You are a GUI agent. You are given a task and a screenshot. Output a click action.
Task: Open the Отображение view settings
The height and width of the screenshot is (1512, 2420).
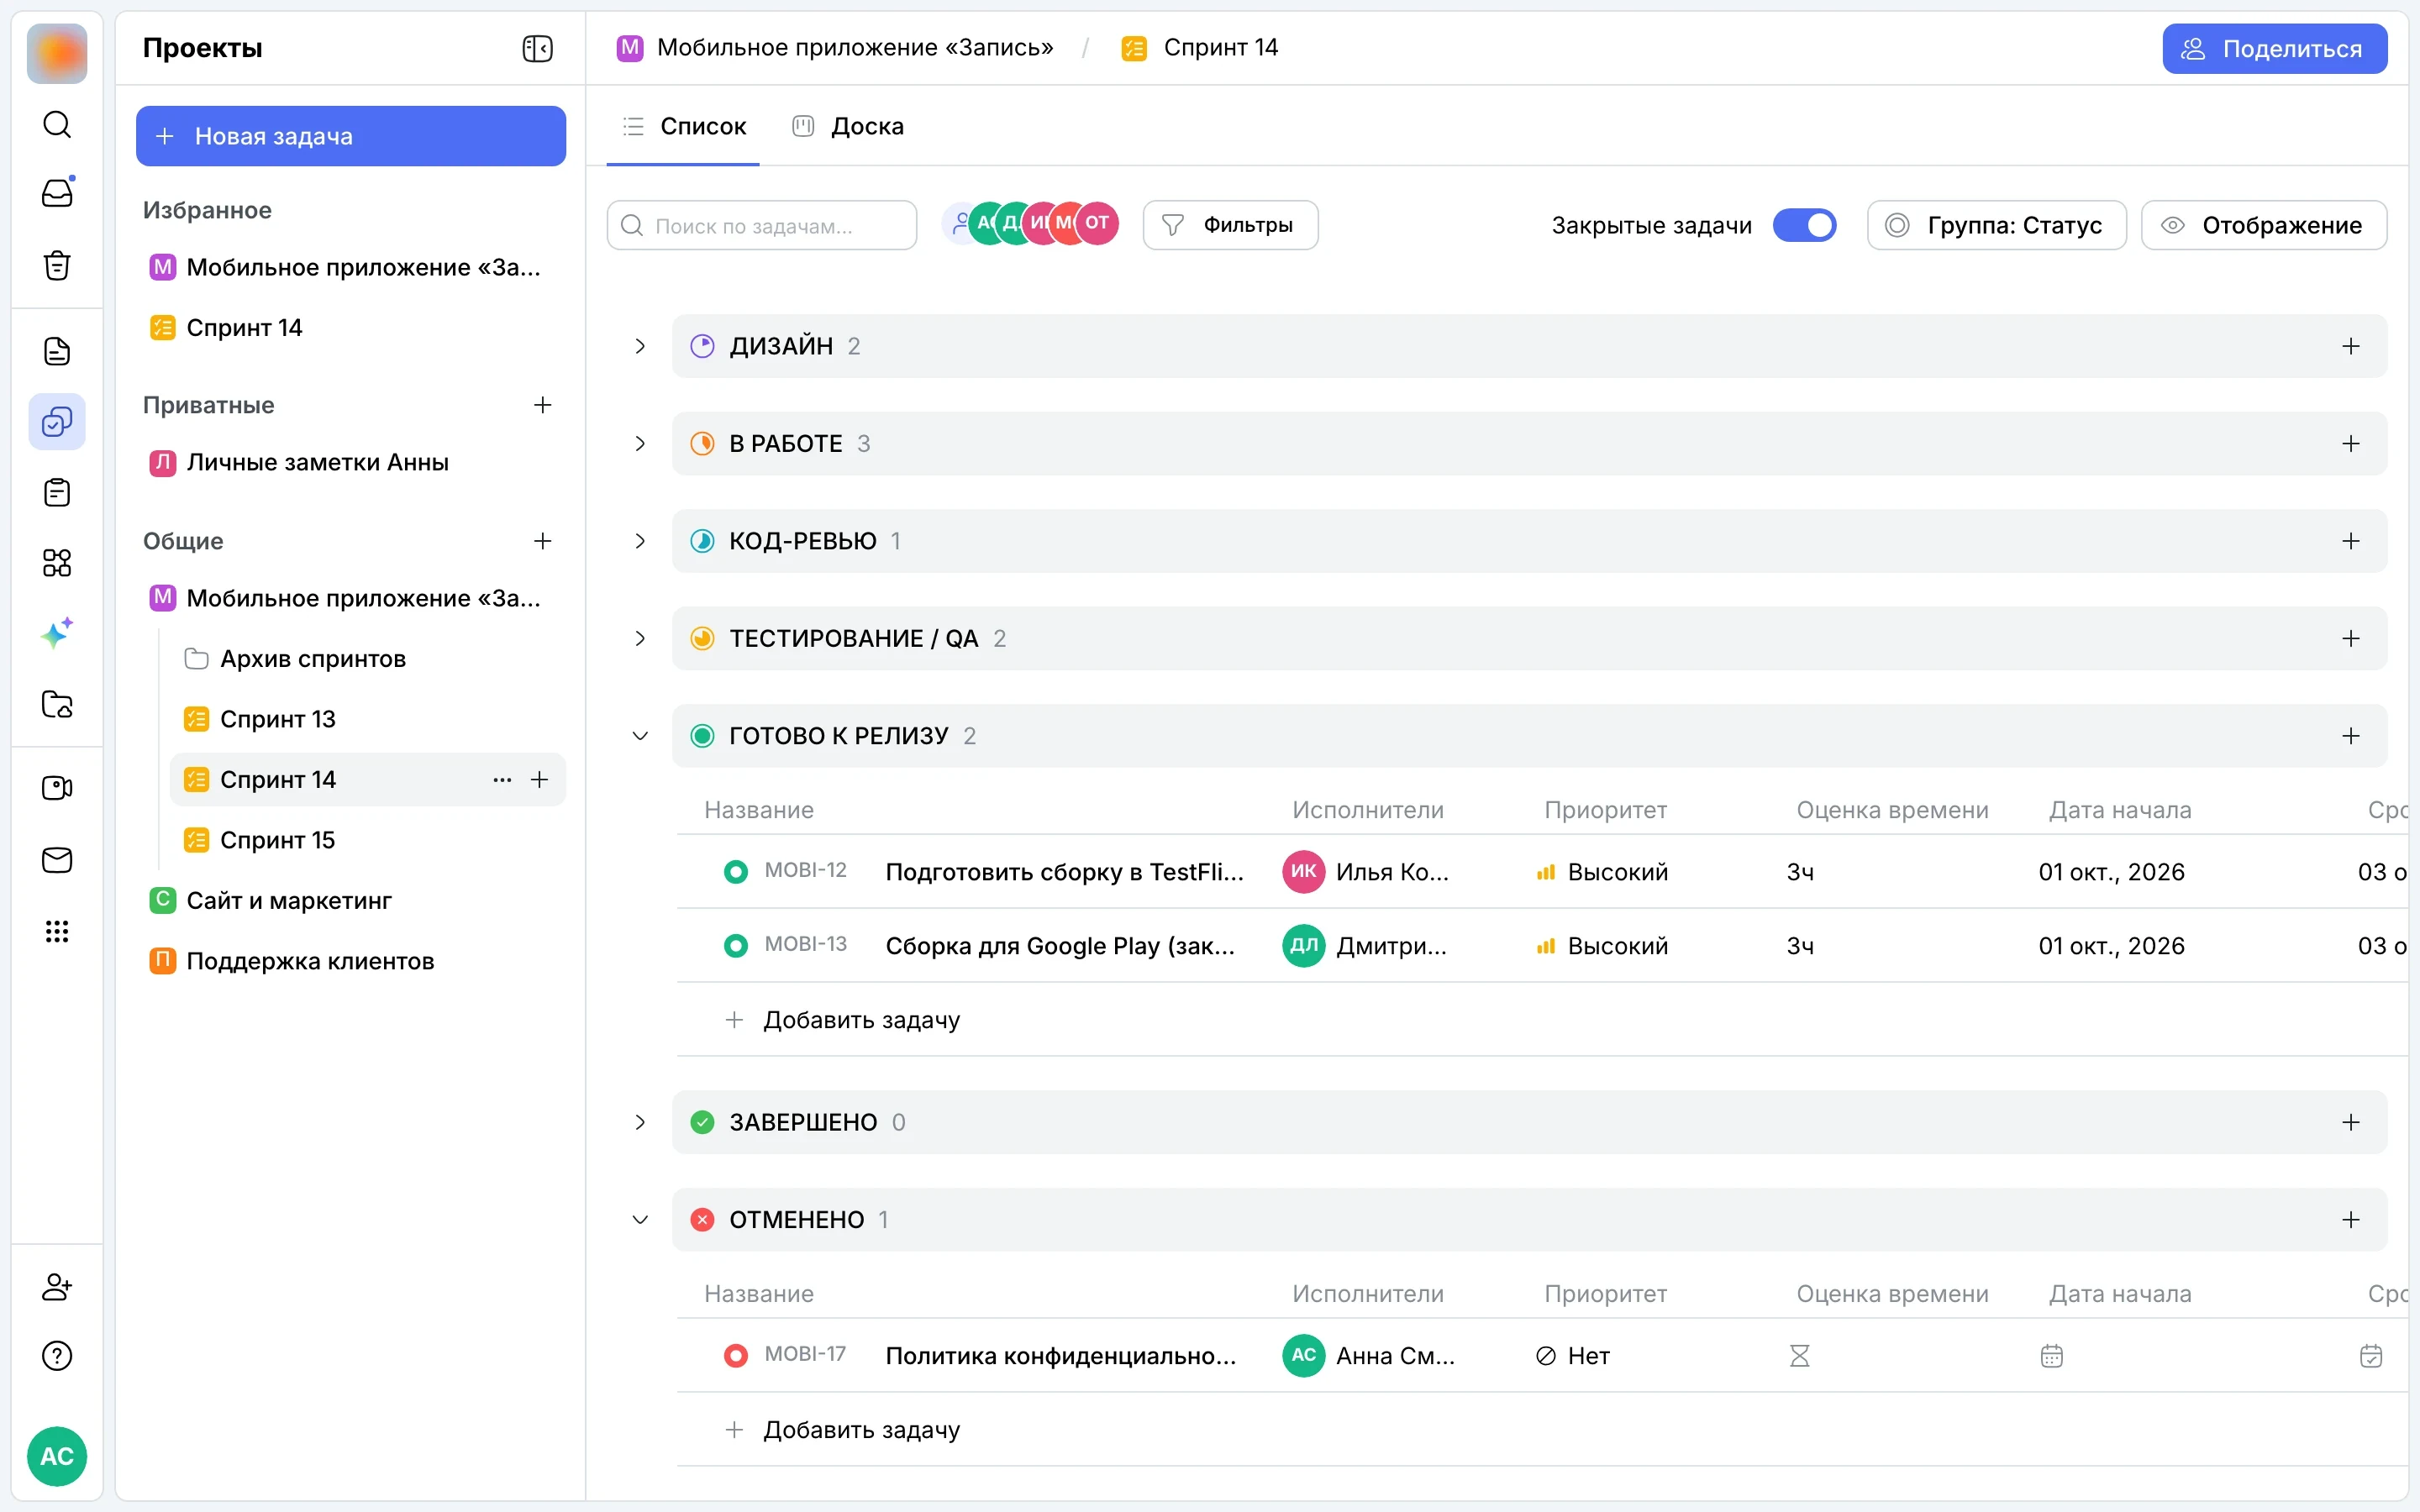pos(2263,225)
